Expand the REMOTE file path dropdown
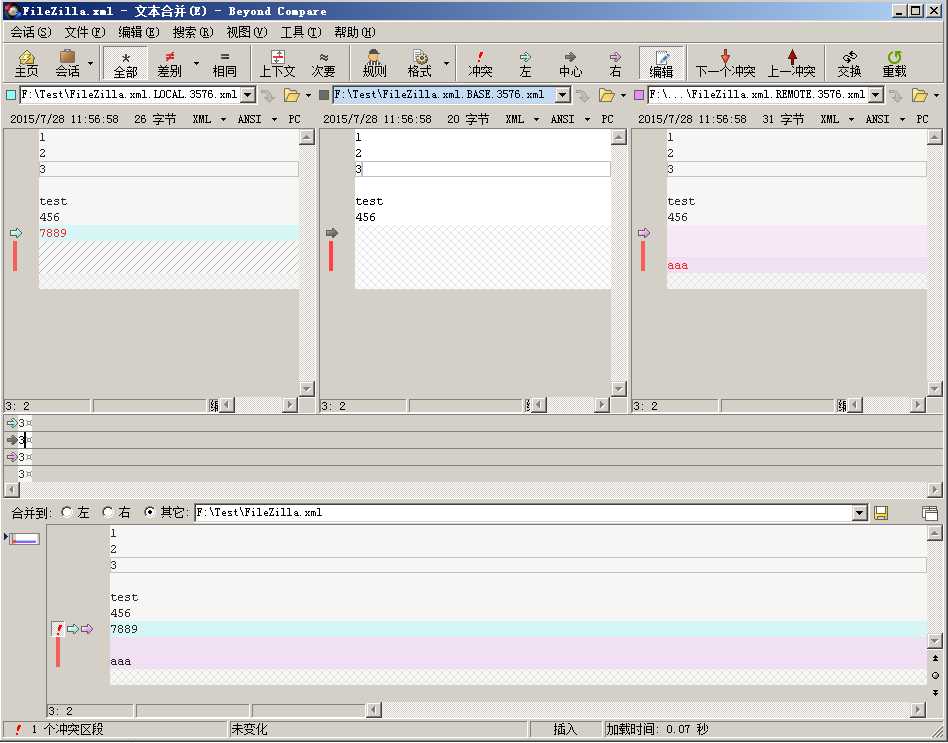This screenshot has height=743, width=948. 875,95
